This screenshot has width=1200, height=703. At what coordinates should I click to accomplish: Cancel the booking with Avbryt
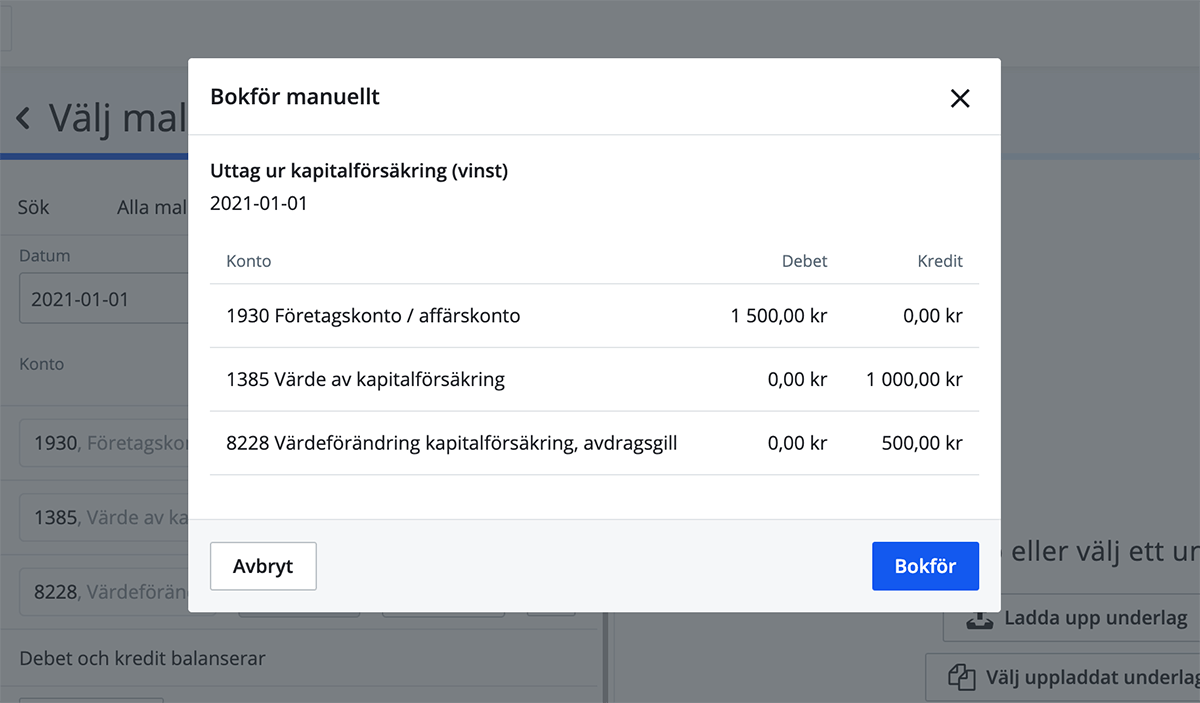263,566
